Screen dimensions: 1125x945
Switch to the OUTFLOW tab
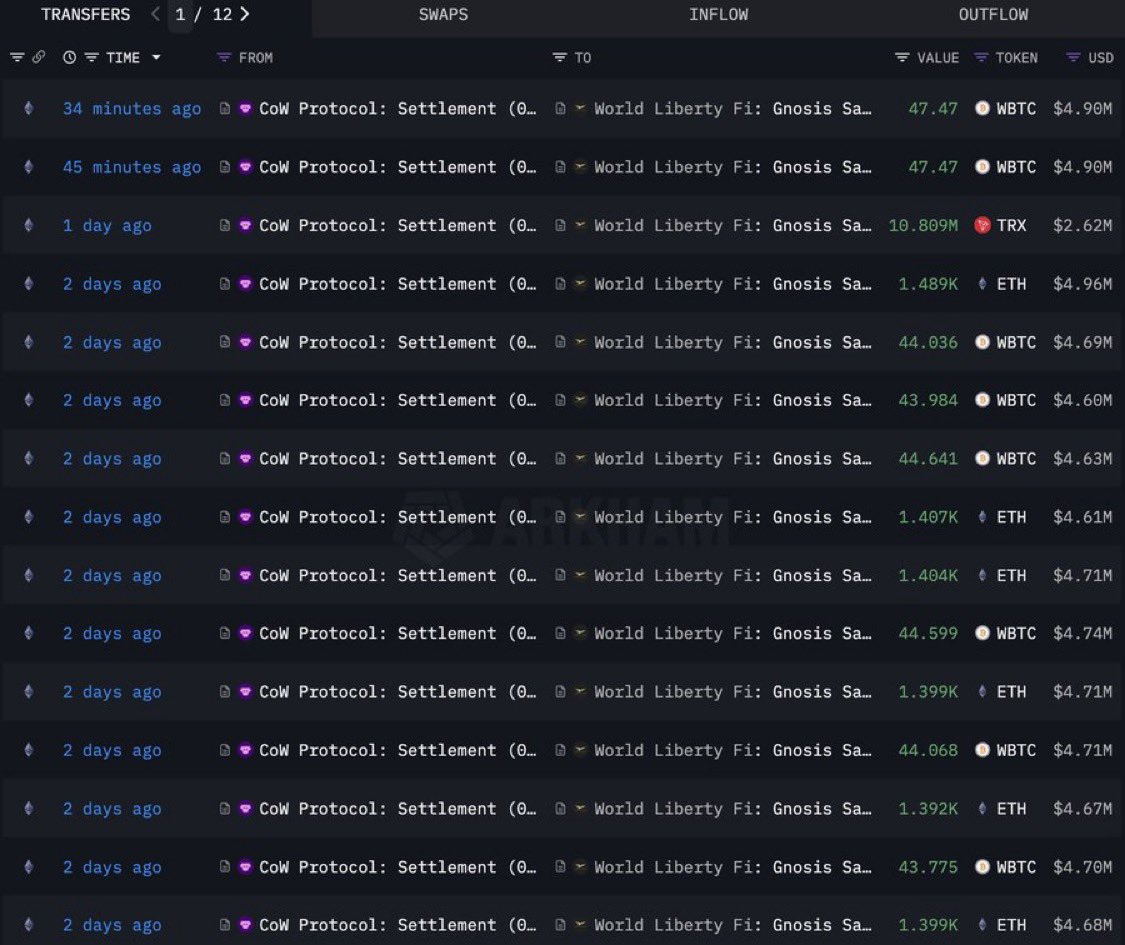[x=993, y=14]
